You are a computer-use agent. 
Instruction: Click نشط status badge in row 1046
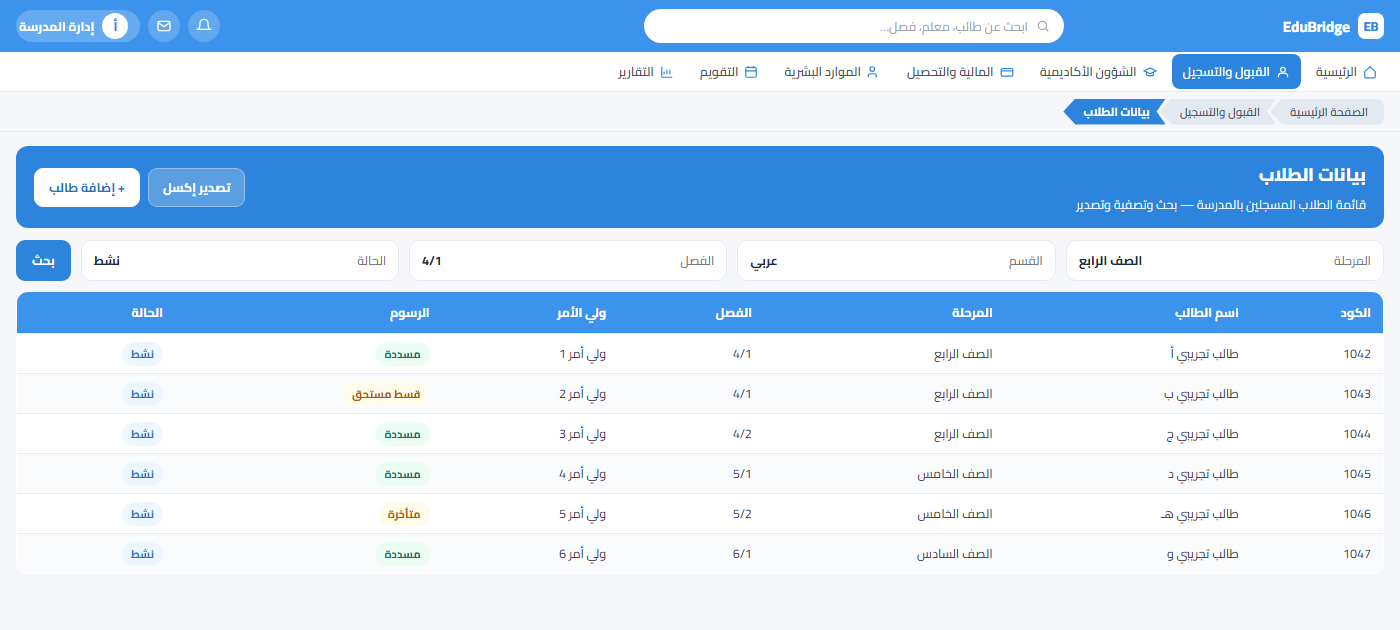pyautogui.click(x=142, y=514)
